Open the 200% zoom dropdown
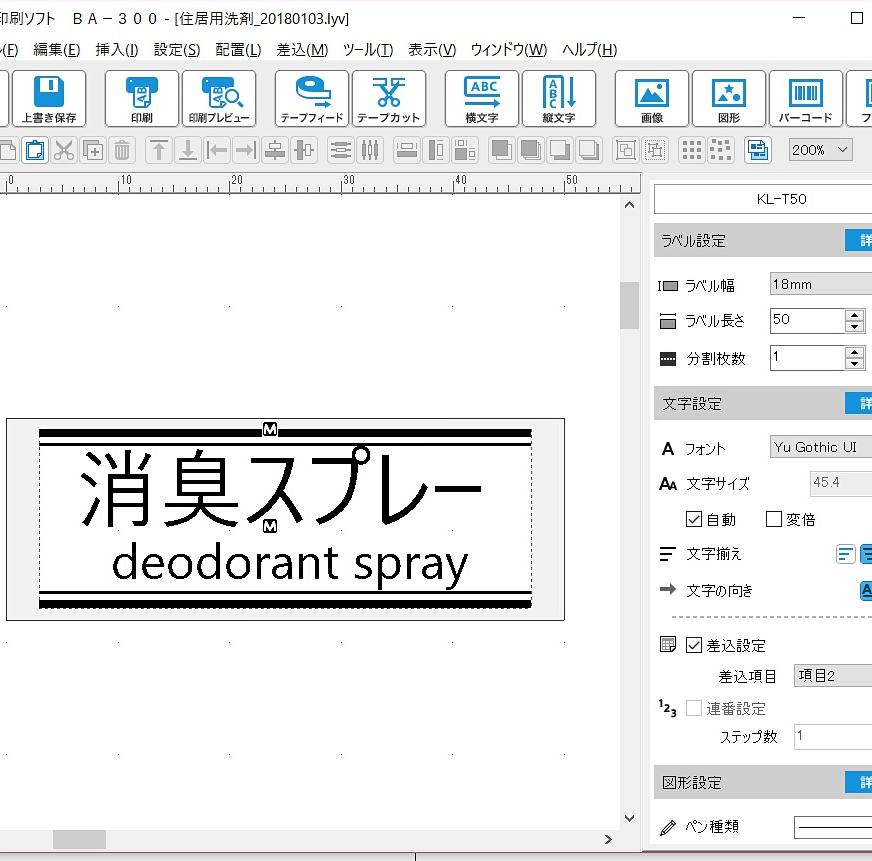Viewport: 872px width, 861px height. (820, 150)
